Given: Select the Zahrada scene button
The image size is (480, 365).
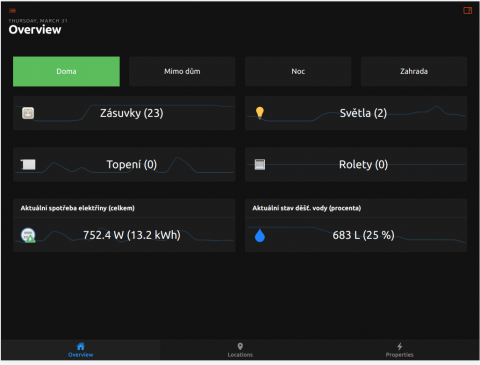Looking at the screenshot, I should 414,71.
